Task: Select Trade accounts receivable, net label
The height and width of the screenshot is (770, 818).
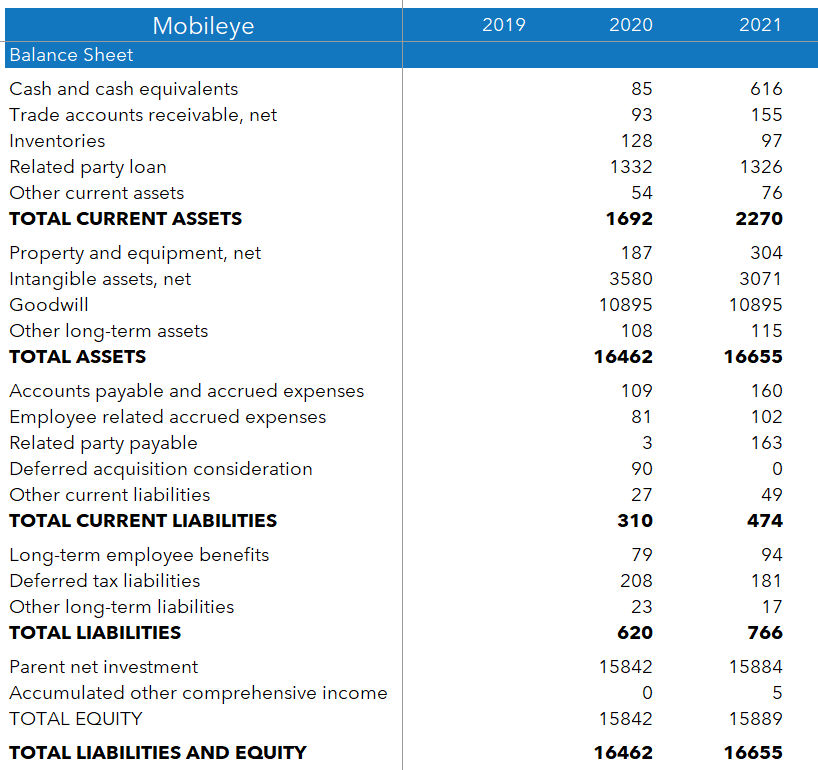Action: [143, 115]
